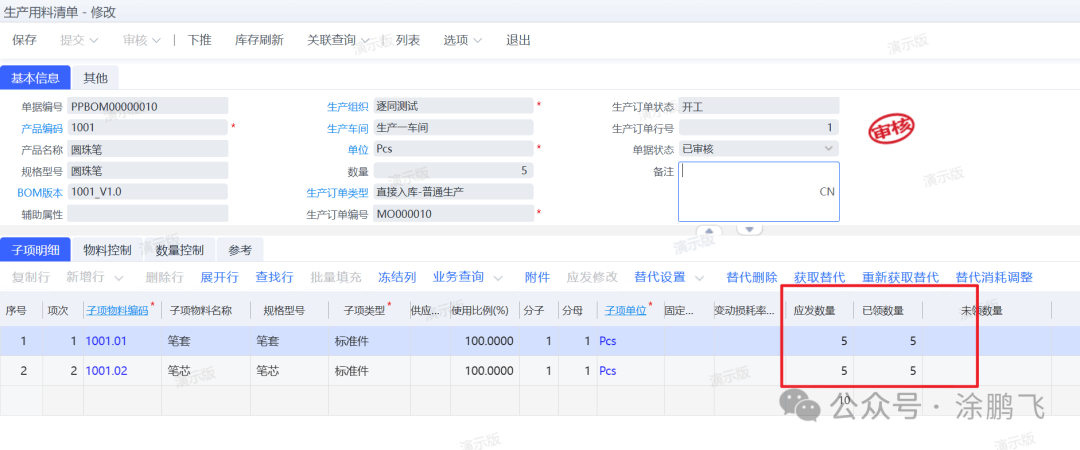Select the 参考 tab
Screen dimensions: 1080x450
coord(240,250)
